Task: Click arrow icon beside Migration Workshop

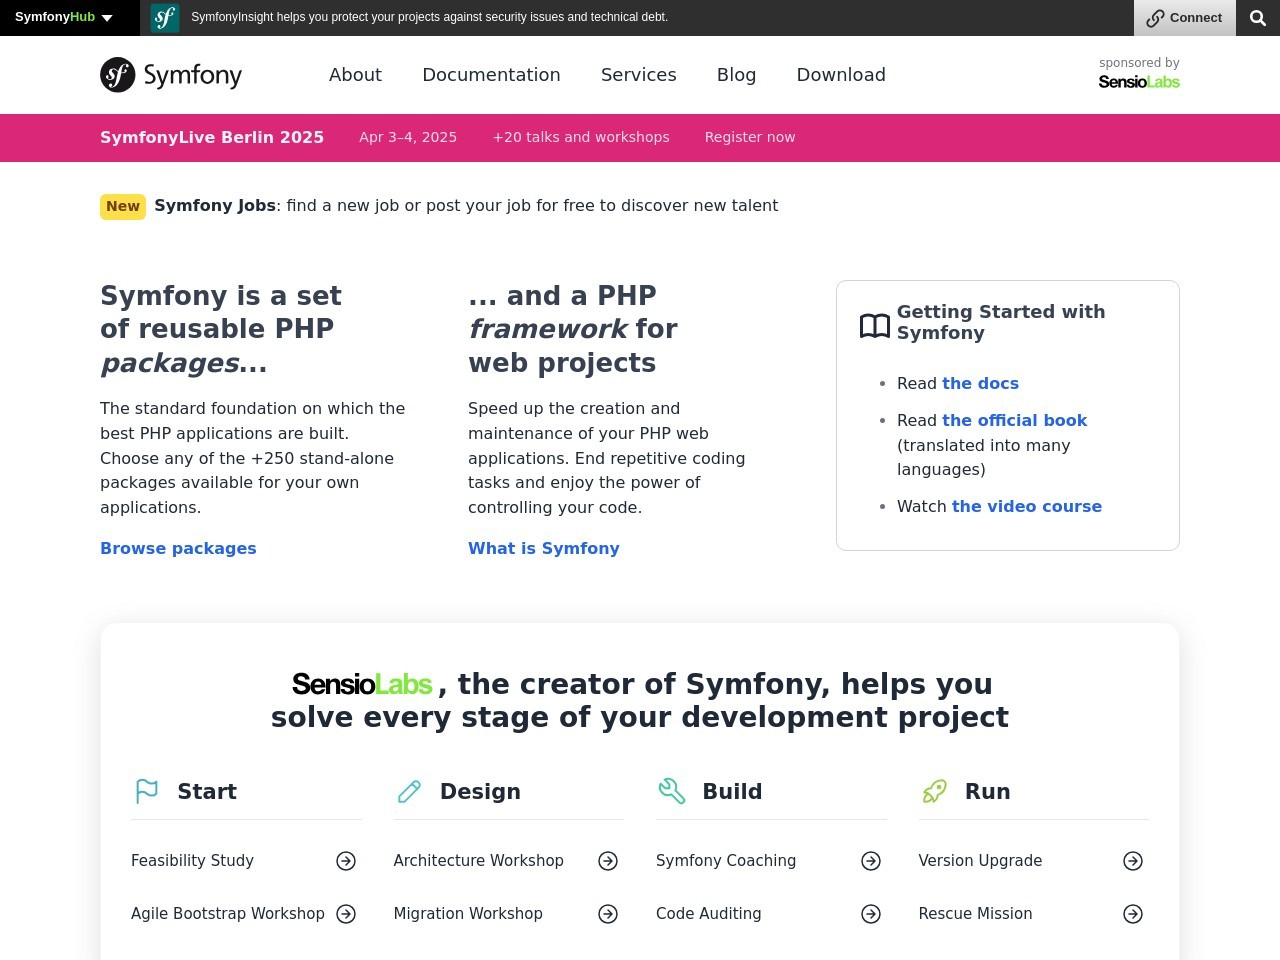Action: 608,914
